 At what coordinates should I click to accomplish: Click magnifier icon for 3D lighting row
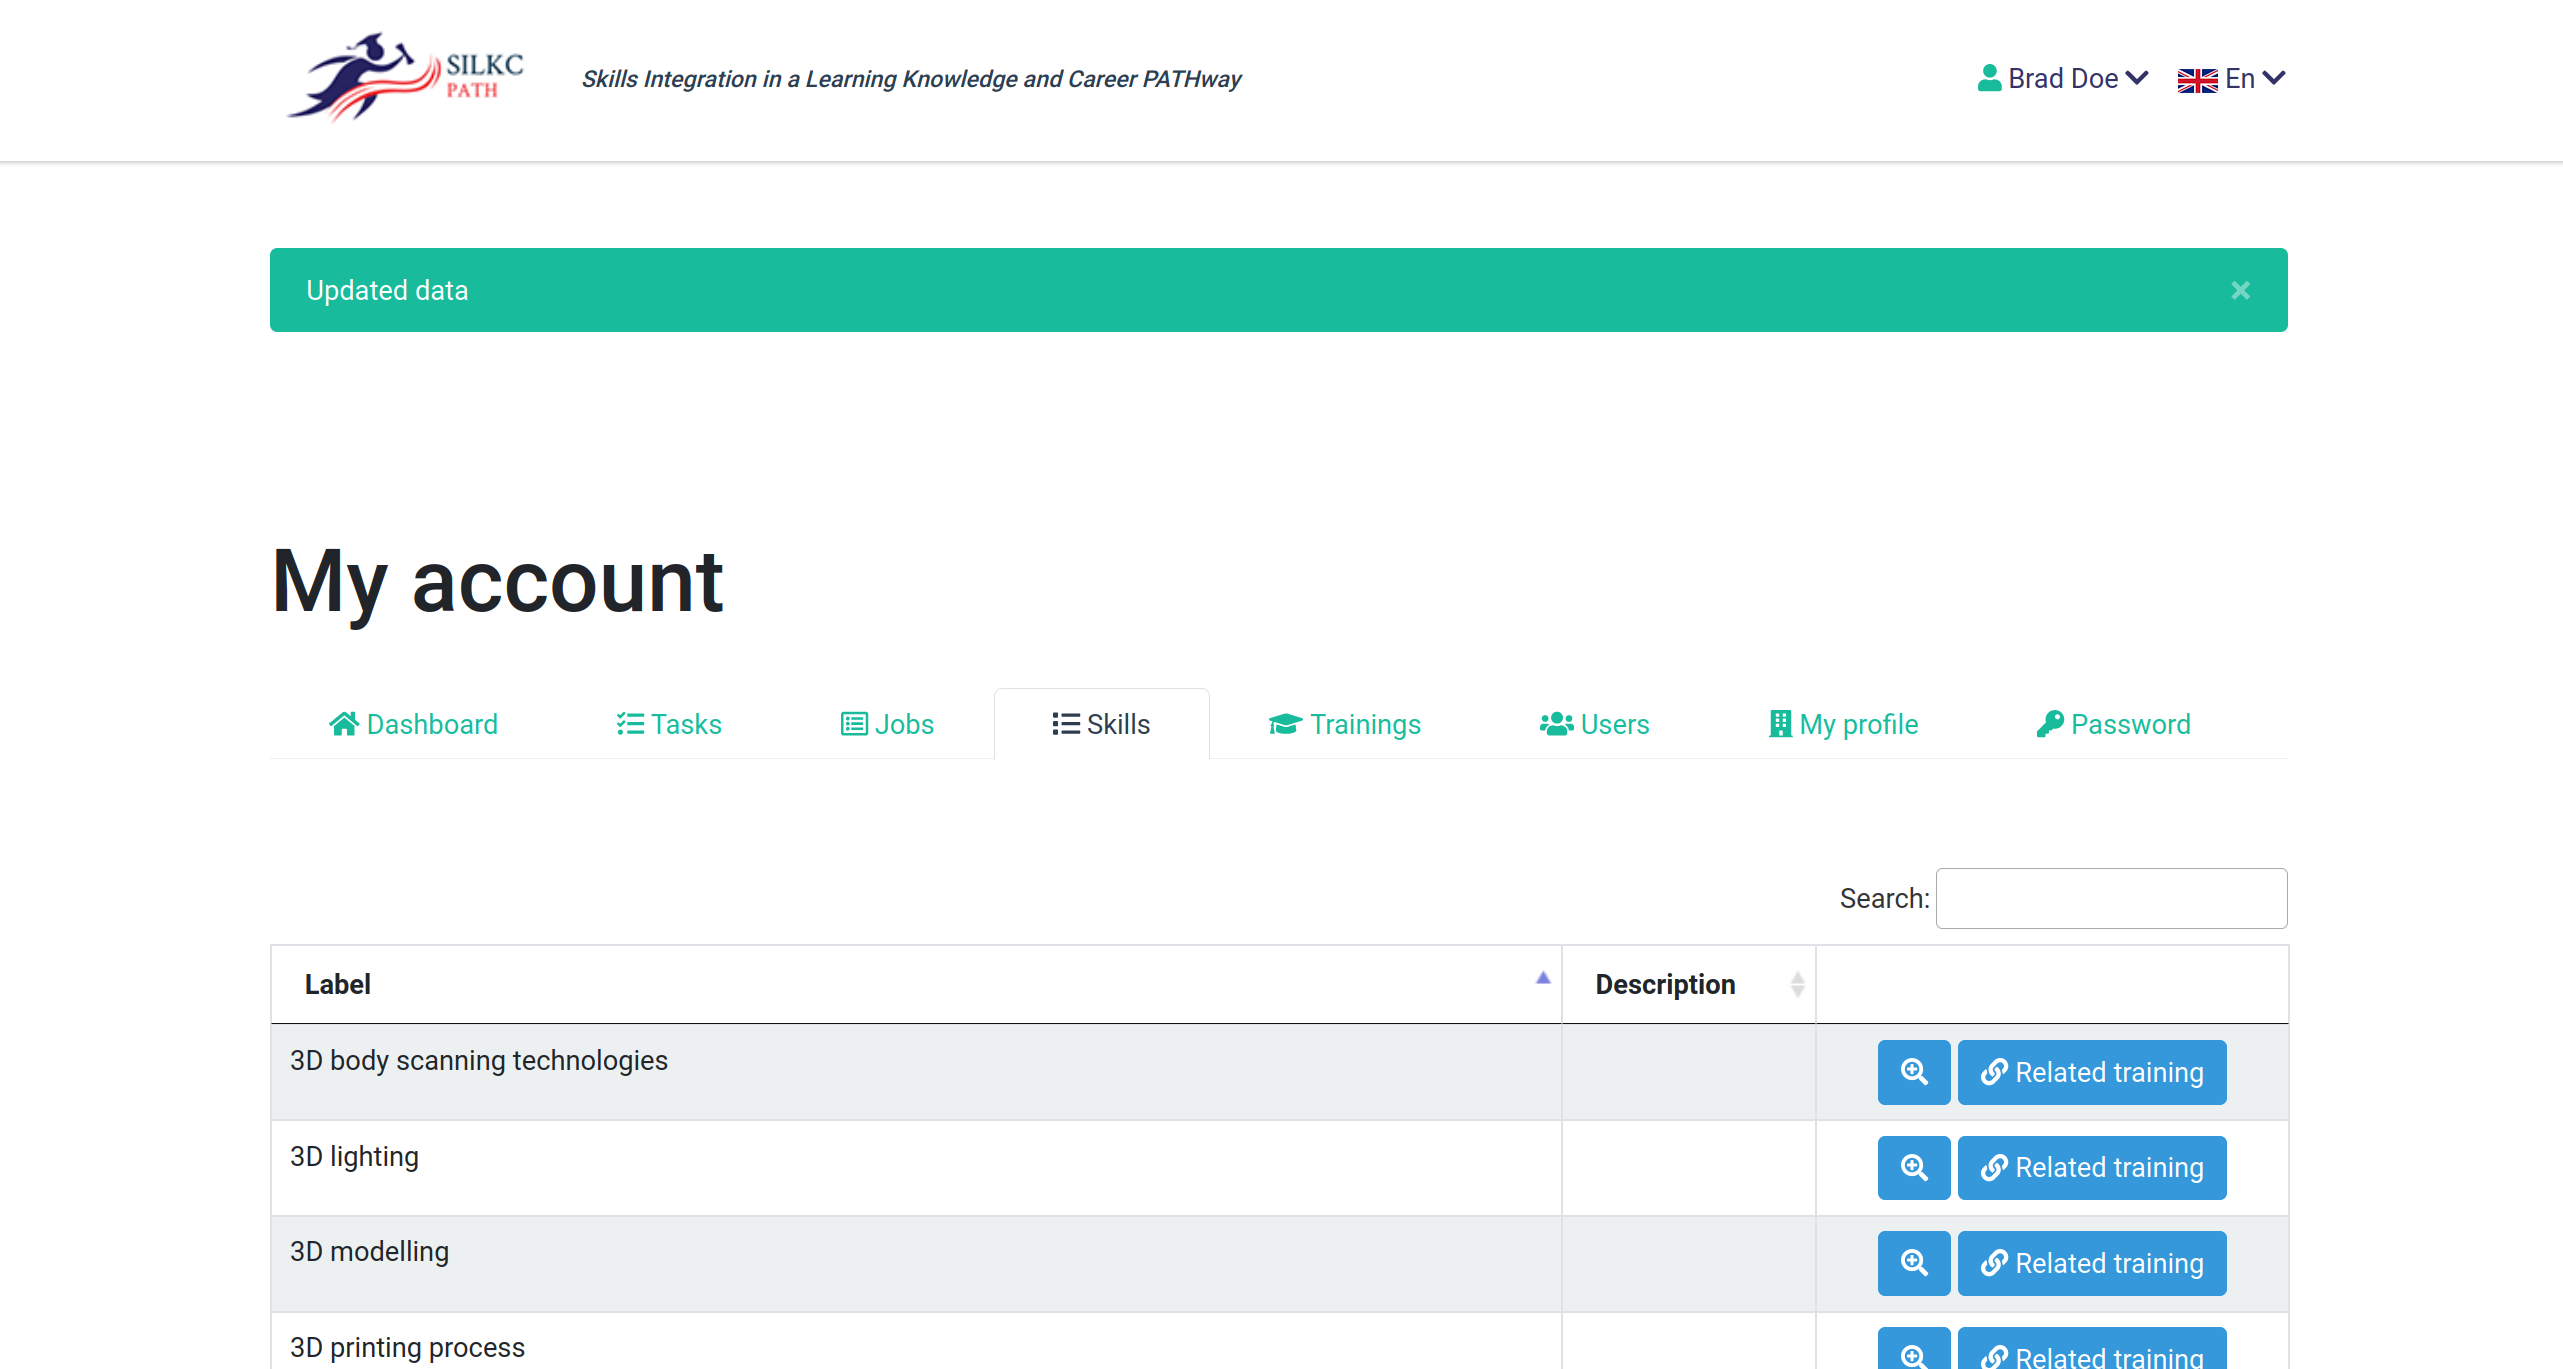pos(1913,1167)
